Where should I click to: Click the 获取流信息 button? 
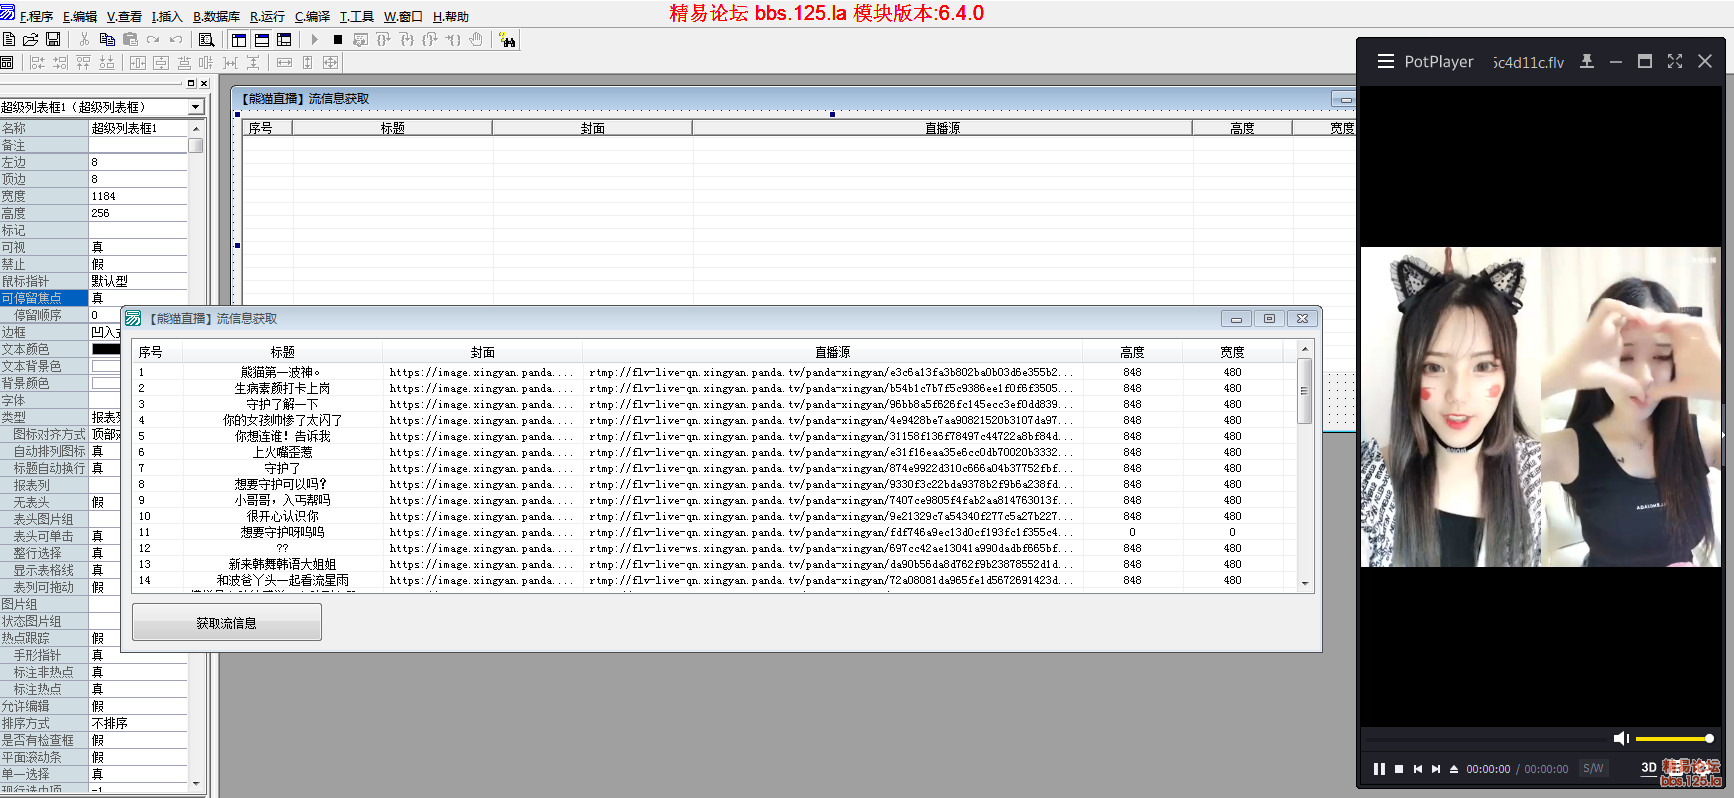[x=226, y=623]
